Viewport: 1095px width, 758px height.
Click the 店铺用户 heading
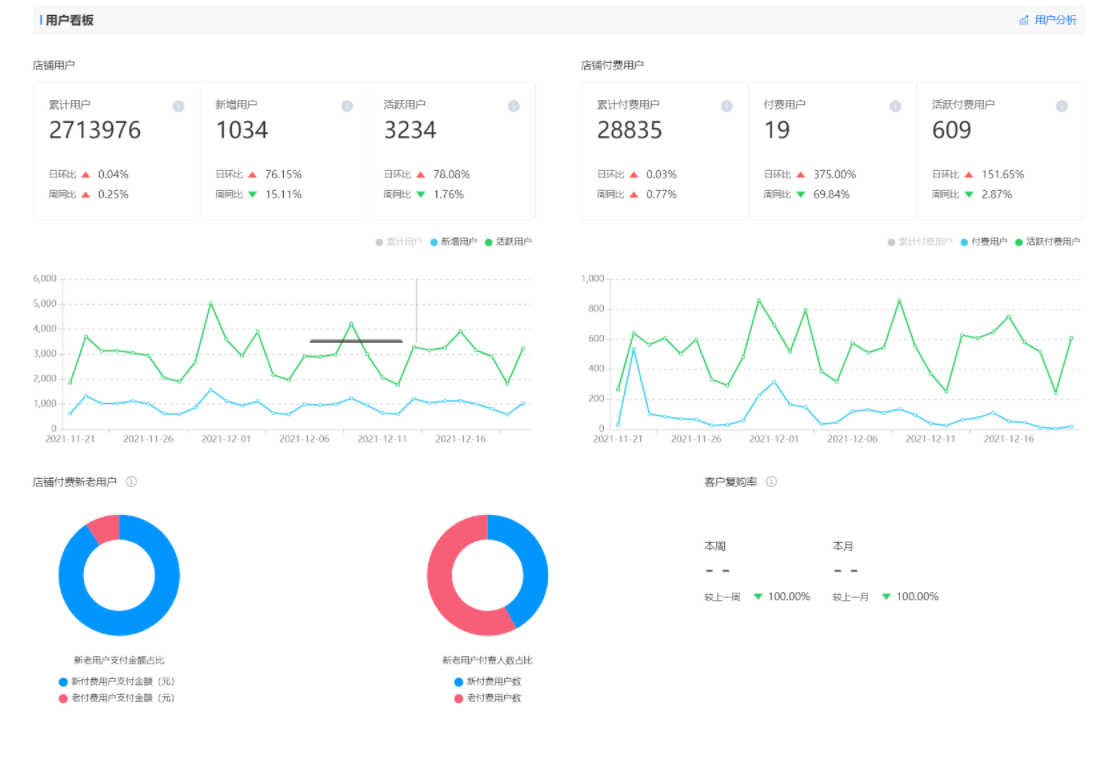[x=54, y=65]
